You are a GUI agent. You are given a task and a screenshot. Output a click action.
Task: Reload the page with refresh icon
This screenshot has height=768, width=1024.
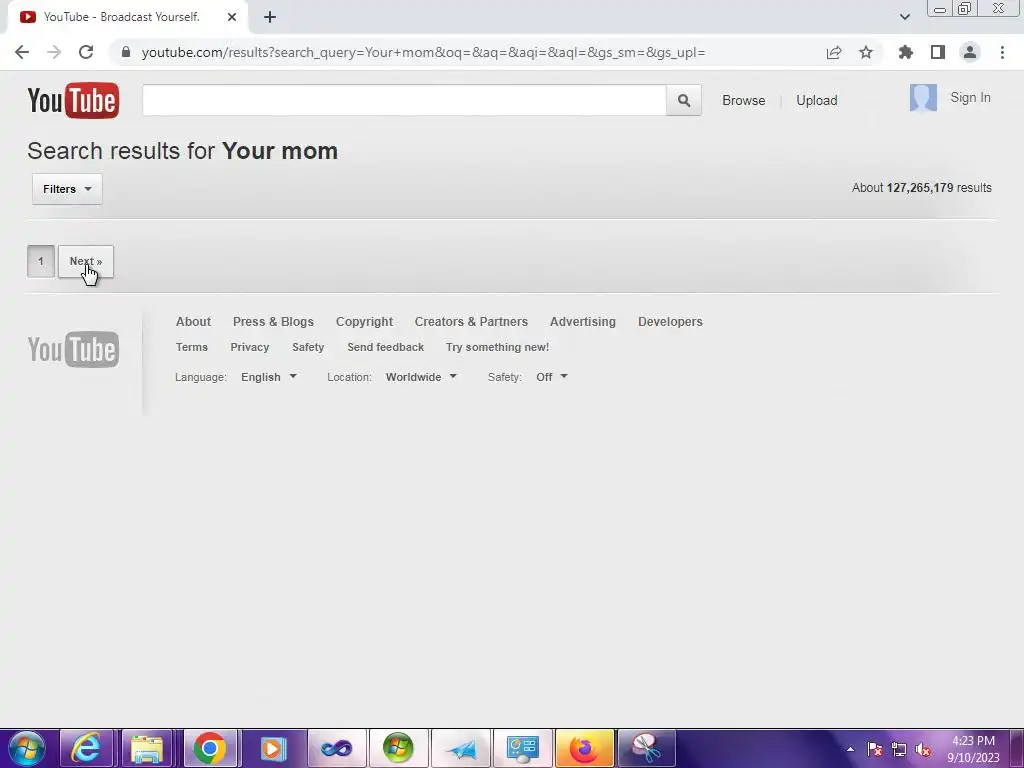[86, 52]
